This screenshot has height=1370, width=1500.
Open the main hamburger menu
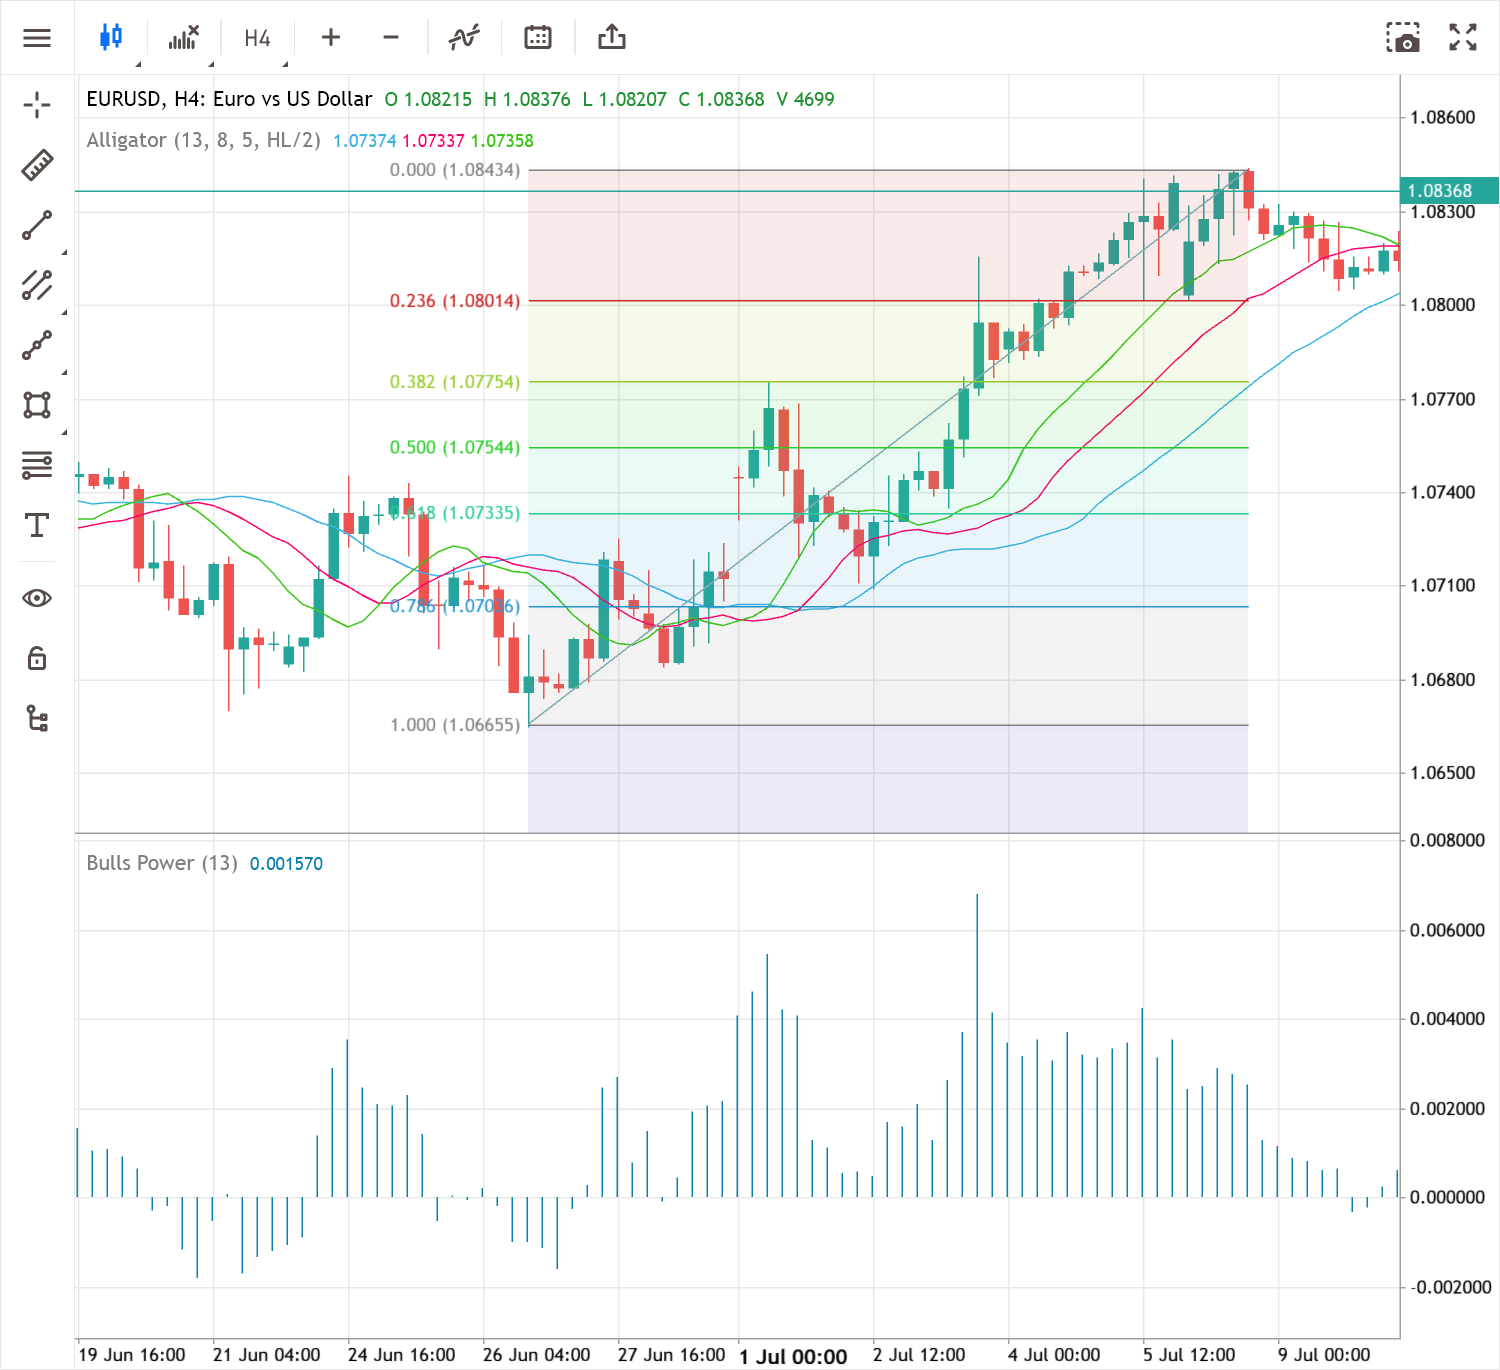37,37
